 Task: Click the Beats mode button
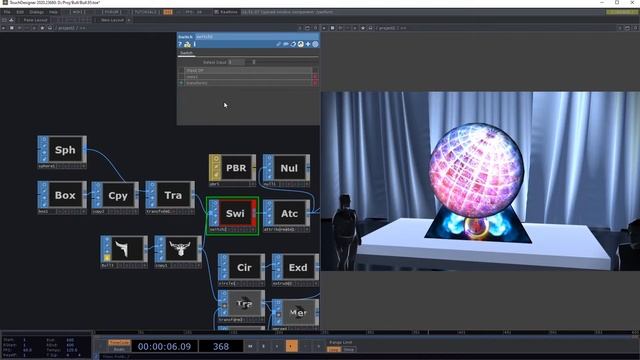(x=119, y=349)
